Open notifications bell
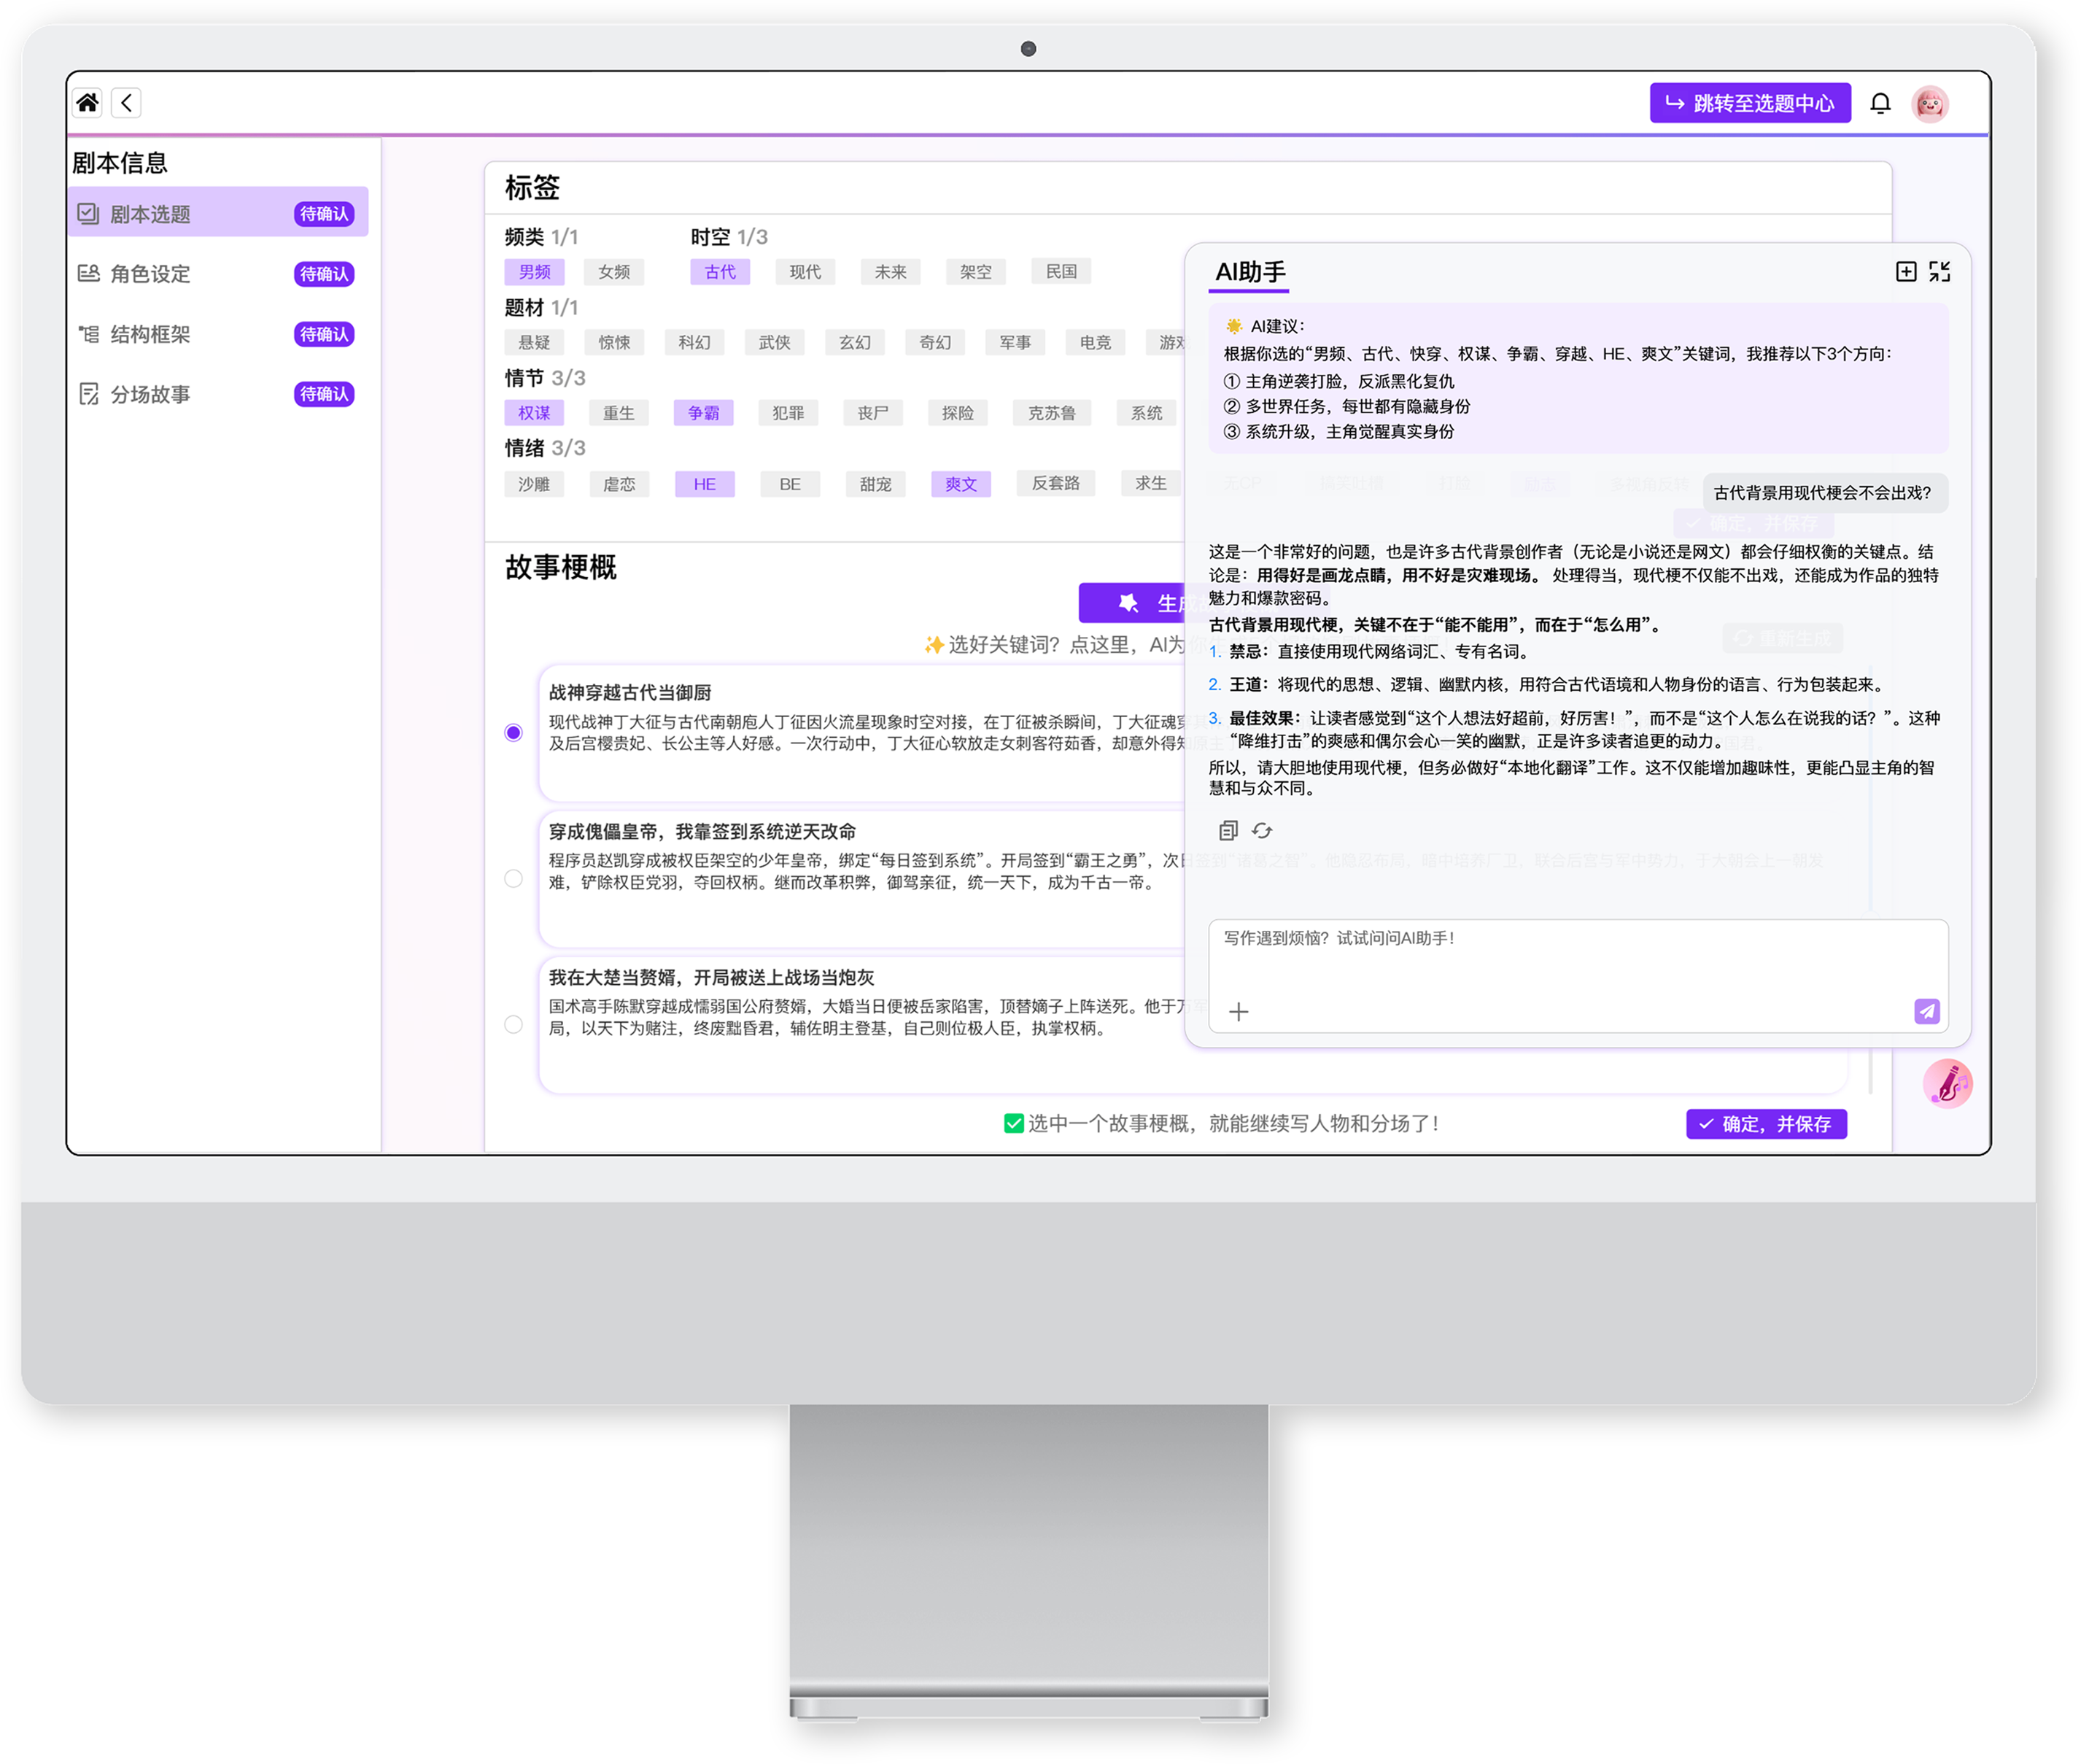 coord(1880,103)
